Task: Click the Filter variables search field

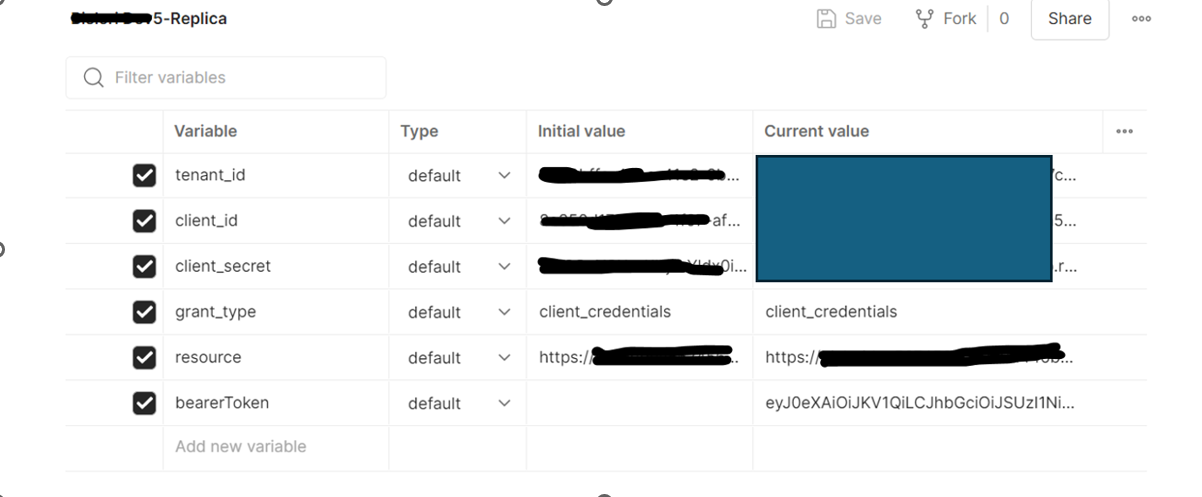Action: [226, 77]
